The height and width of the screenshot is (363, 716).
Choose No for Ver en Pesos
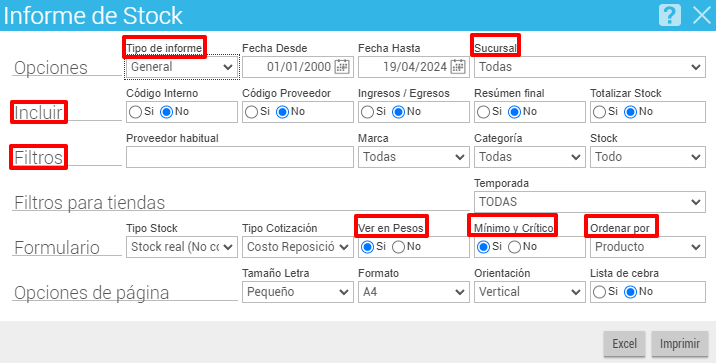pos(399,247)
